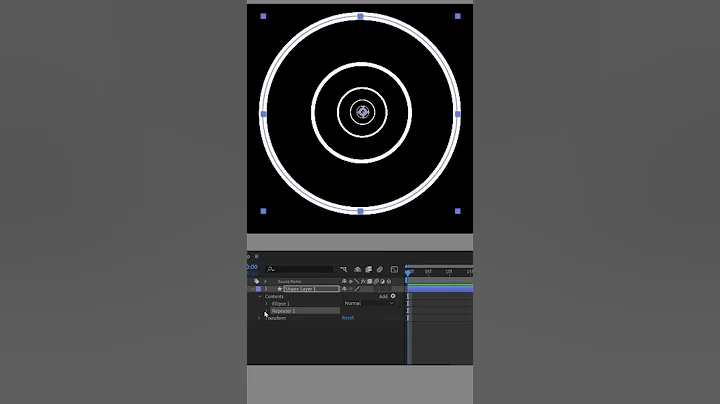Viewport: 720px width, 404px height.
Task: Click the right middle ellipse handle in viewer
Action: pyautogui.click(x=457, y=114)
